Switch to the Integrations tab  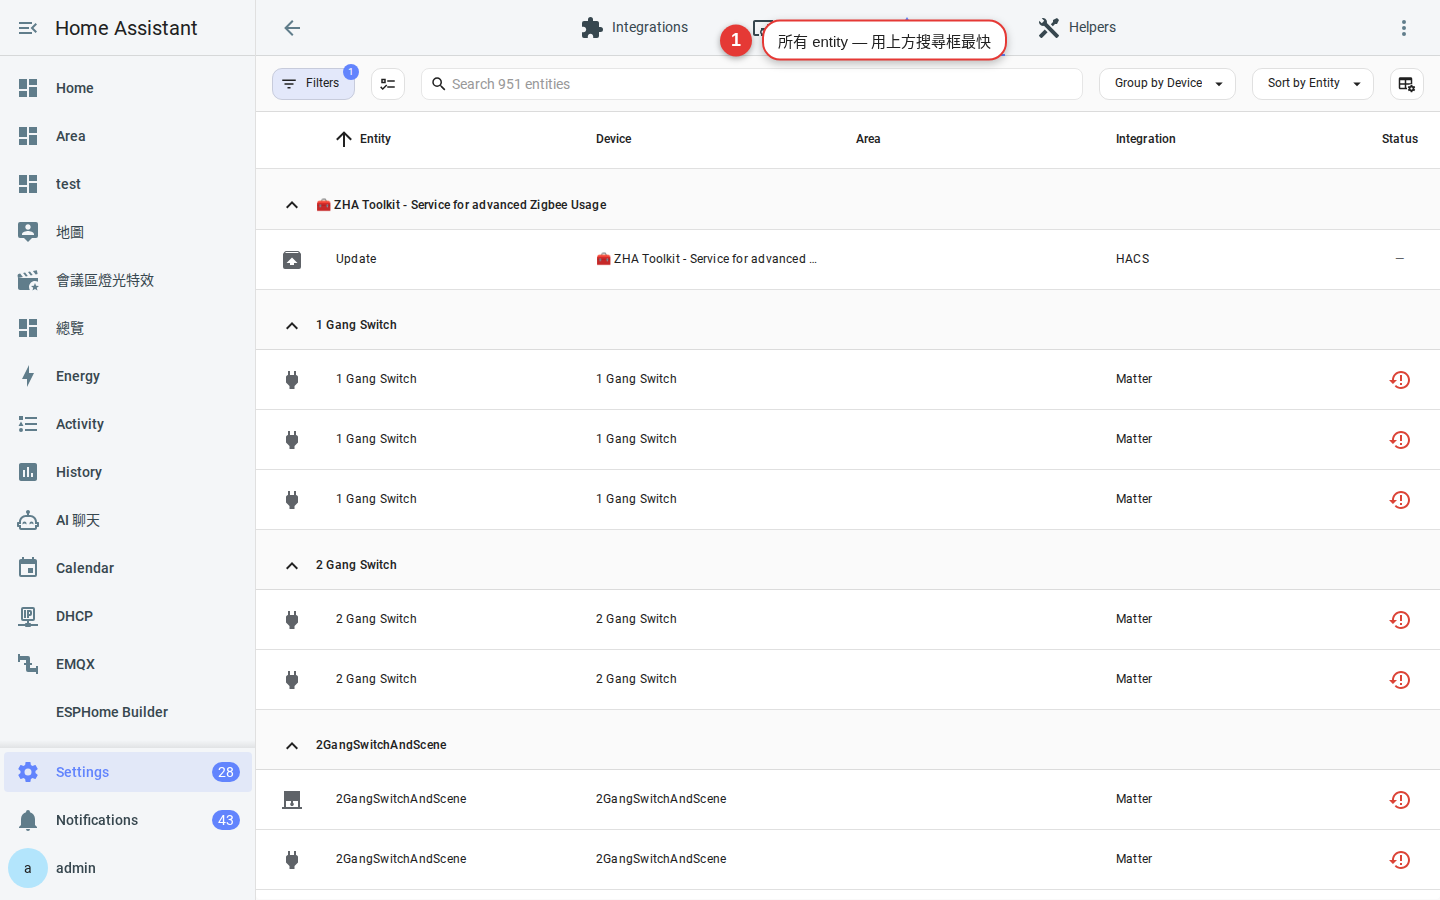coord(634,28)
